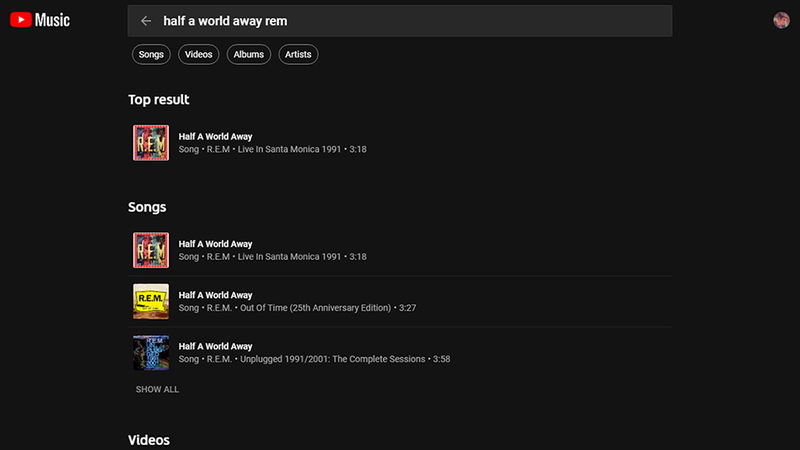This screenshot has height=450, width=800.
Task: Open top result 'Half A World Away' title
Action: (x=215, y=137)
